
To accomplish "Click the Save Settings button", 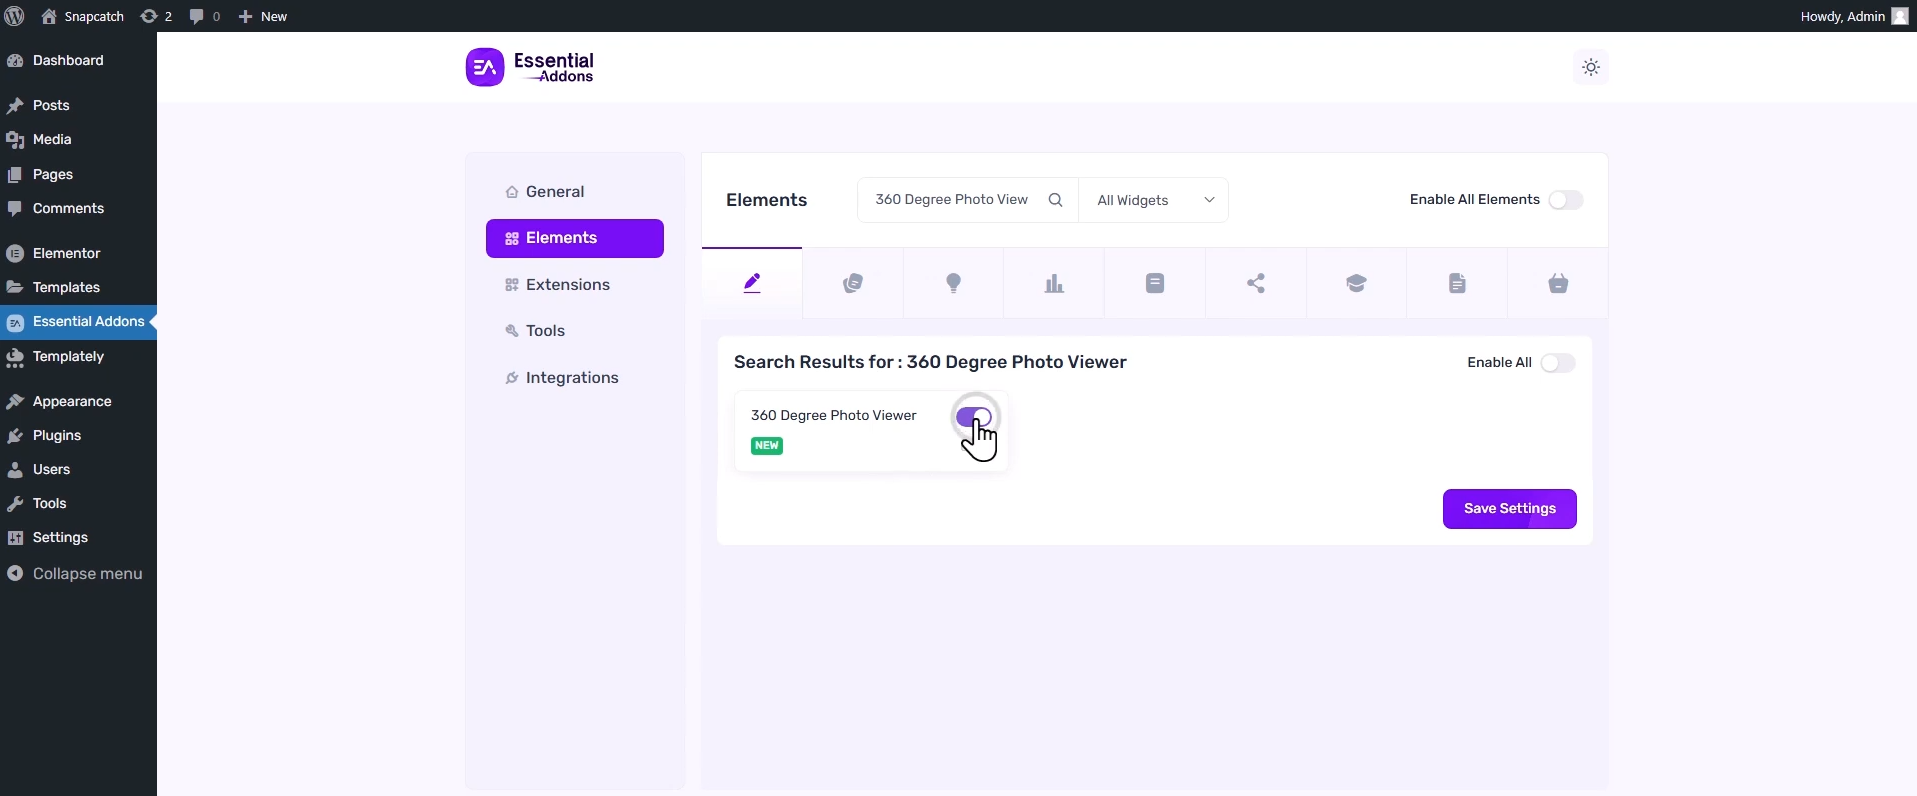I will point(1509,509).
